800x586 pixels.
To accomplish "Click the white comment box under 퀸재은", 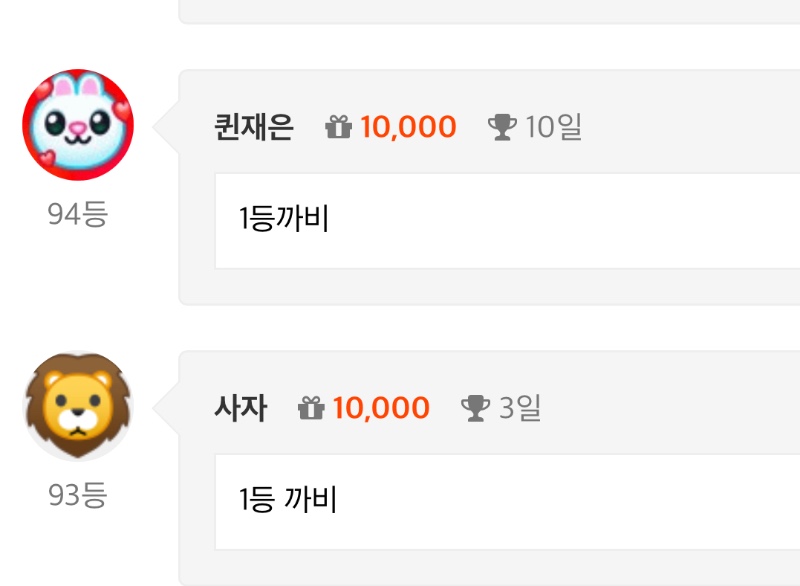I will pos(507,220).
